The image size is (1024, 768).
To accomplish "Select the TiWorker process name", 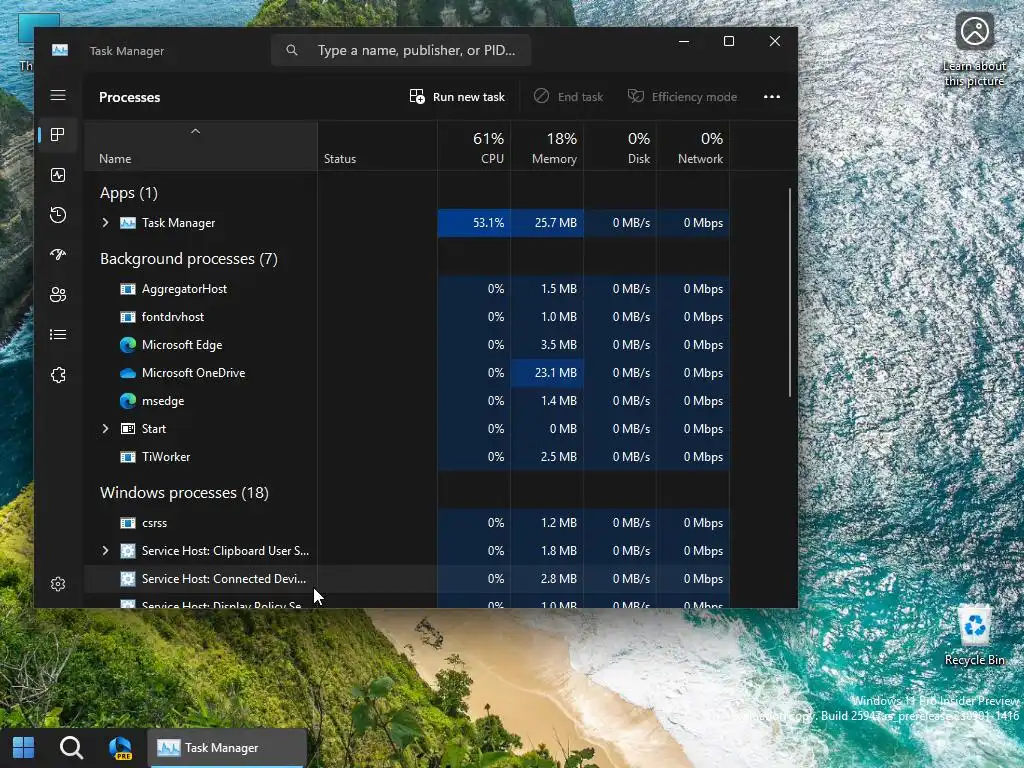I will click(166, 457).
